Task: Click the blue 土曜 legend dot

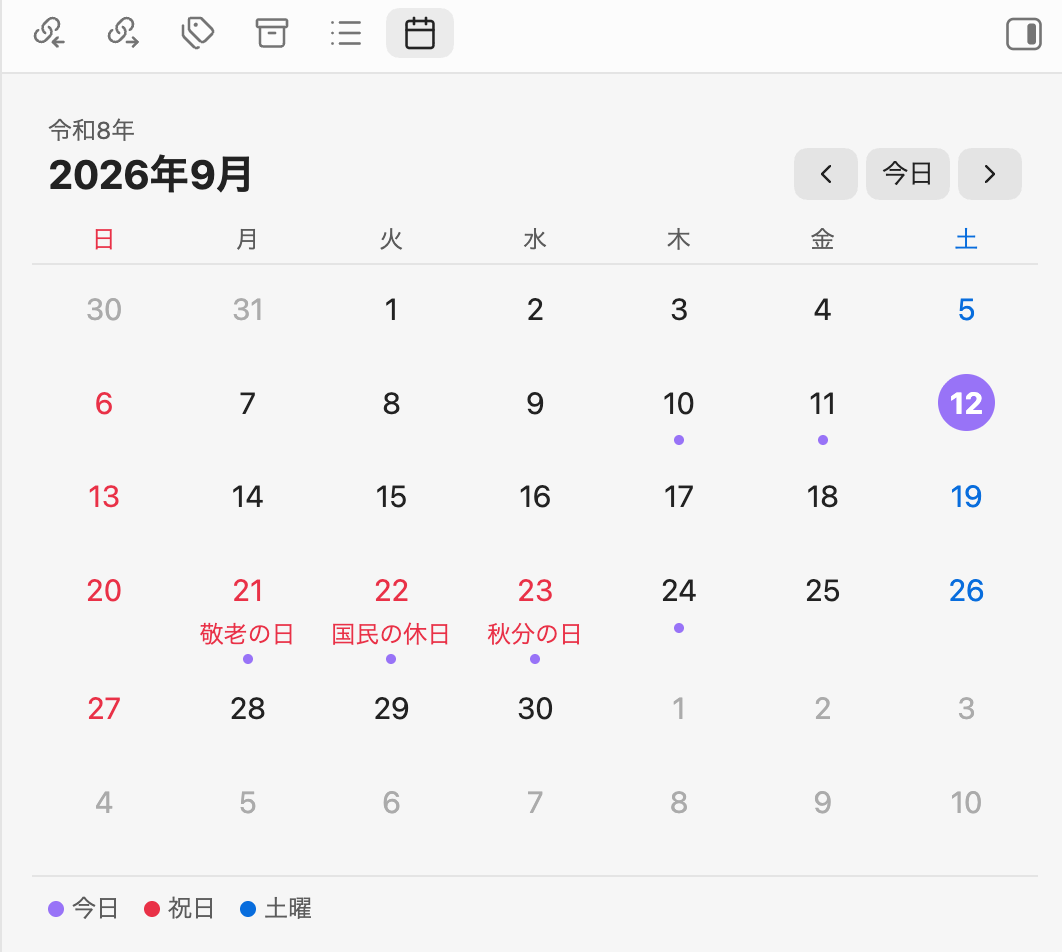Action: 248,909
